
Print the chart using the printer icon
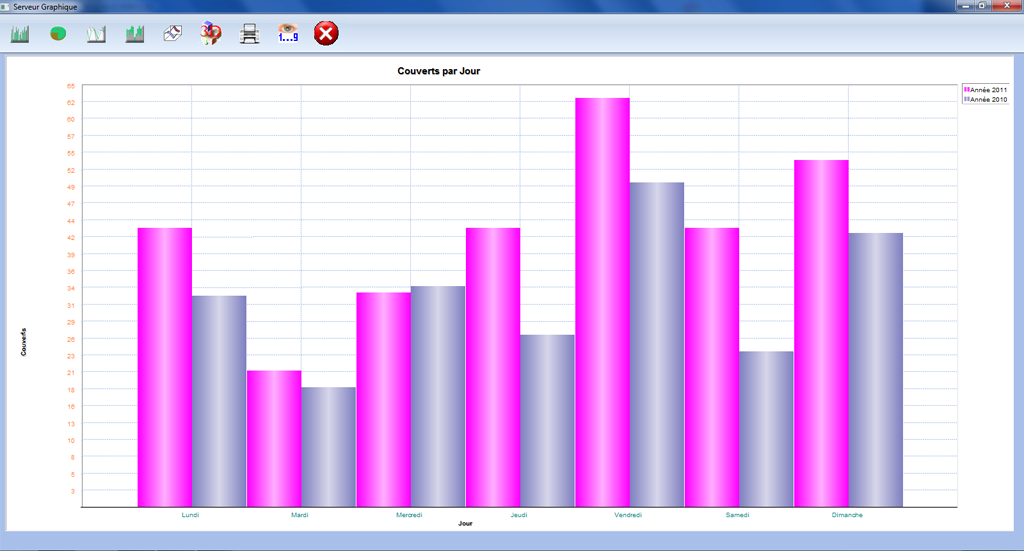(x=250, y=34)
